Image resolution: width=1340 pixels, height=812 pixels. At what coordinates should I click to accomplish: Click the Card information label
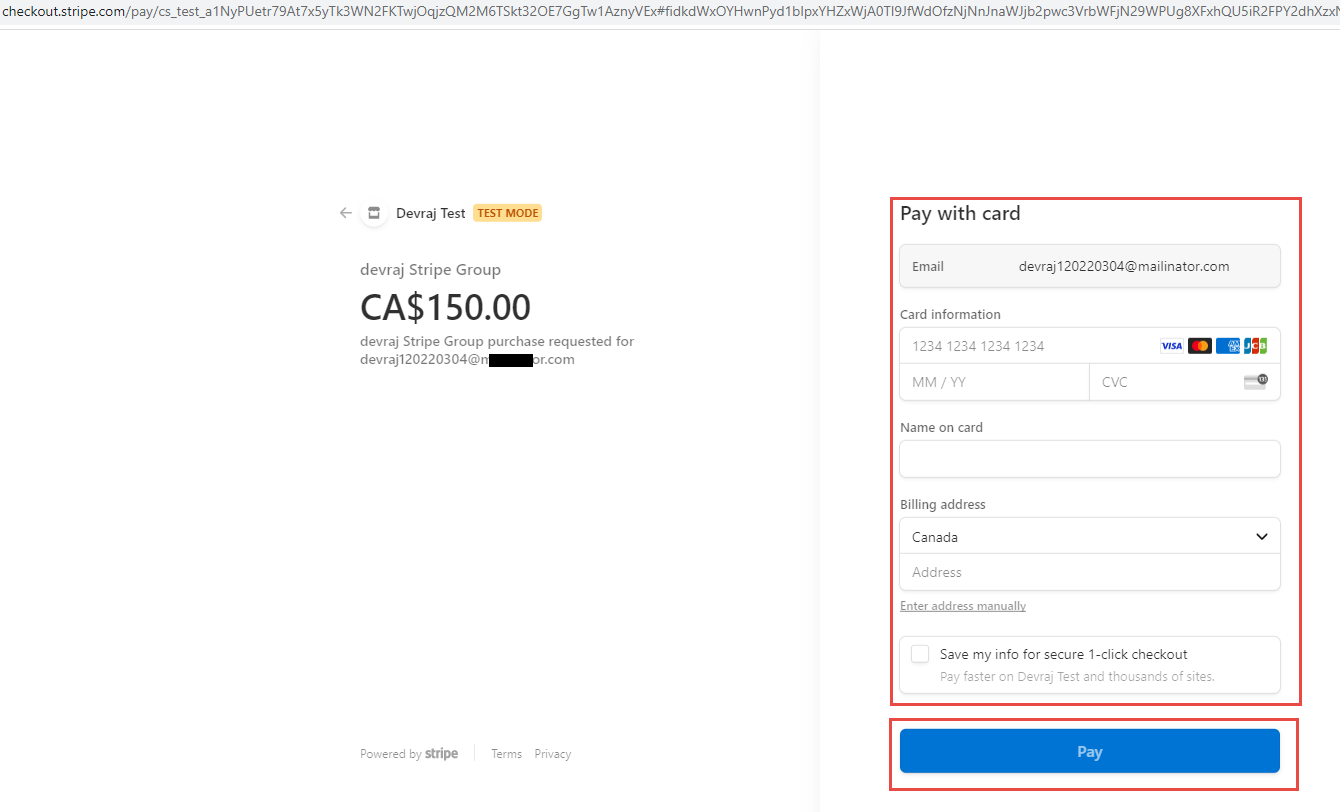coord(950,314)
